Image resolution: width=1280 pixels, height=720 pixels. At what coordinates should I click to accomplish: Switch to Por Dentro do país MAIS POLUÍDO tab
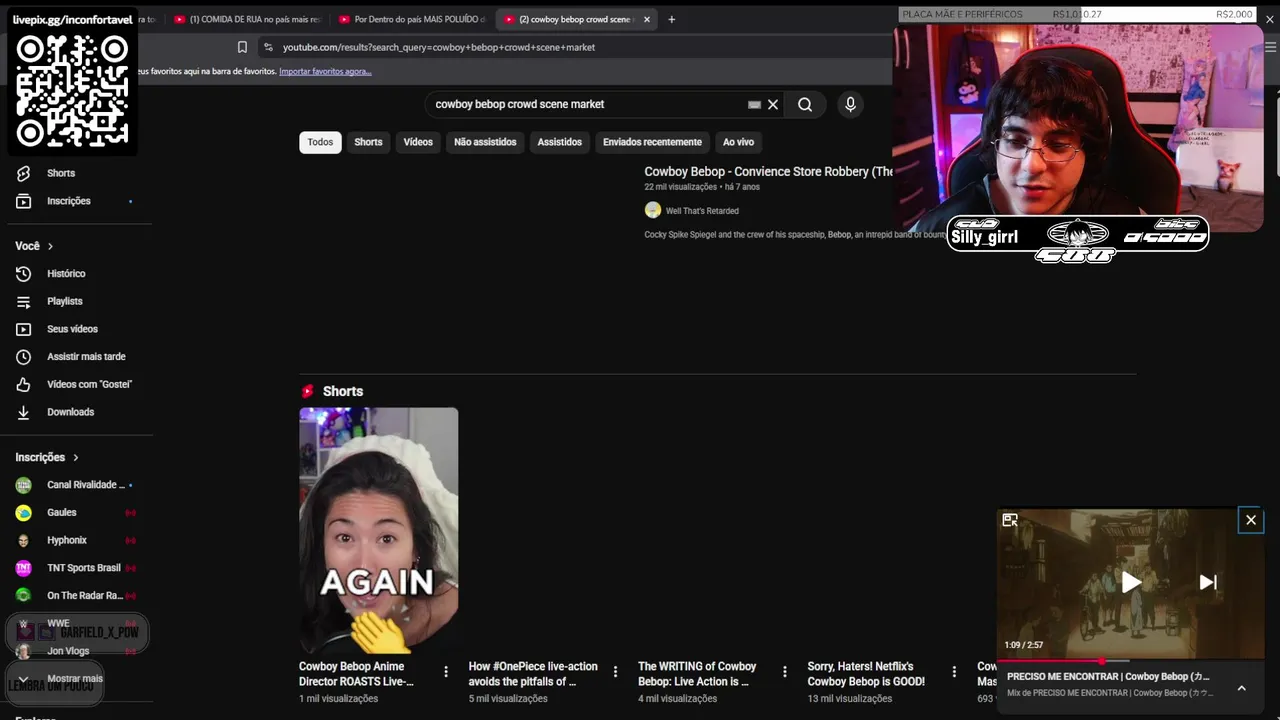pos(411,19)
